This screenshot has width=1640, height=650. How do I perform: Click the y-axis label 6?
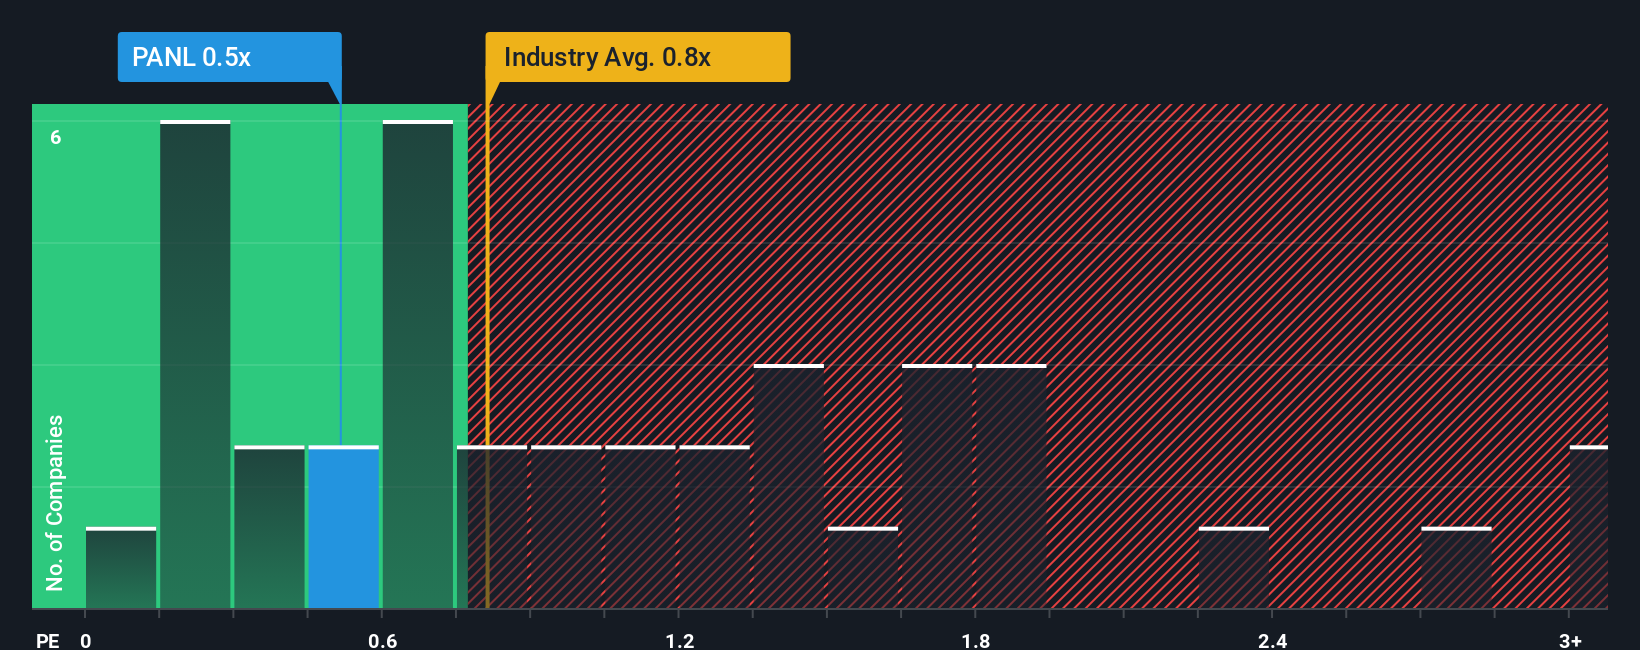coord(56,137)
